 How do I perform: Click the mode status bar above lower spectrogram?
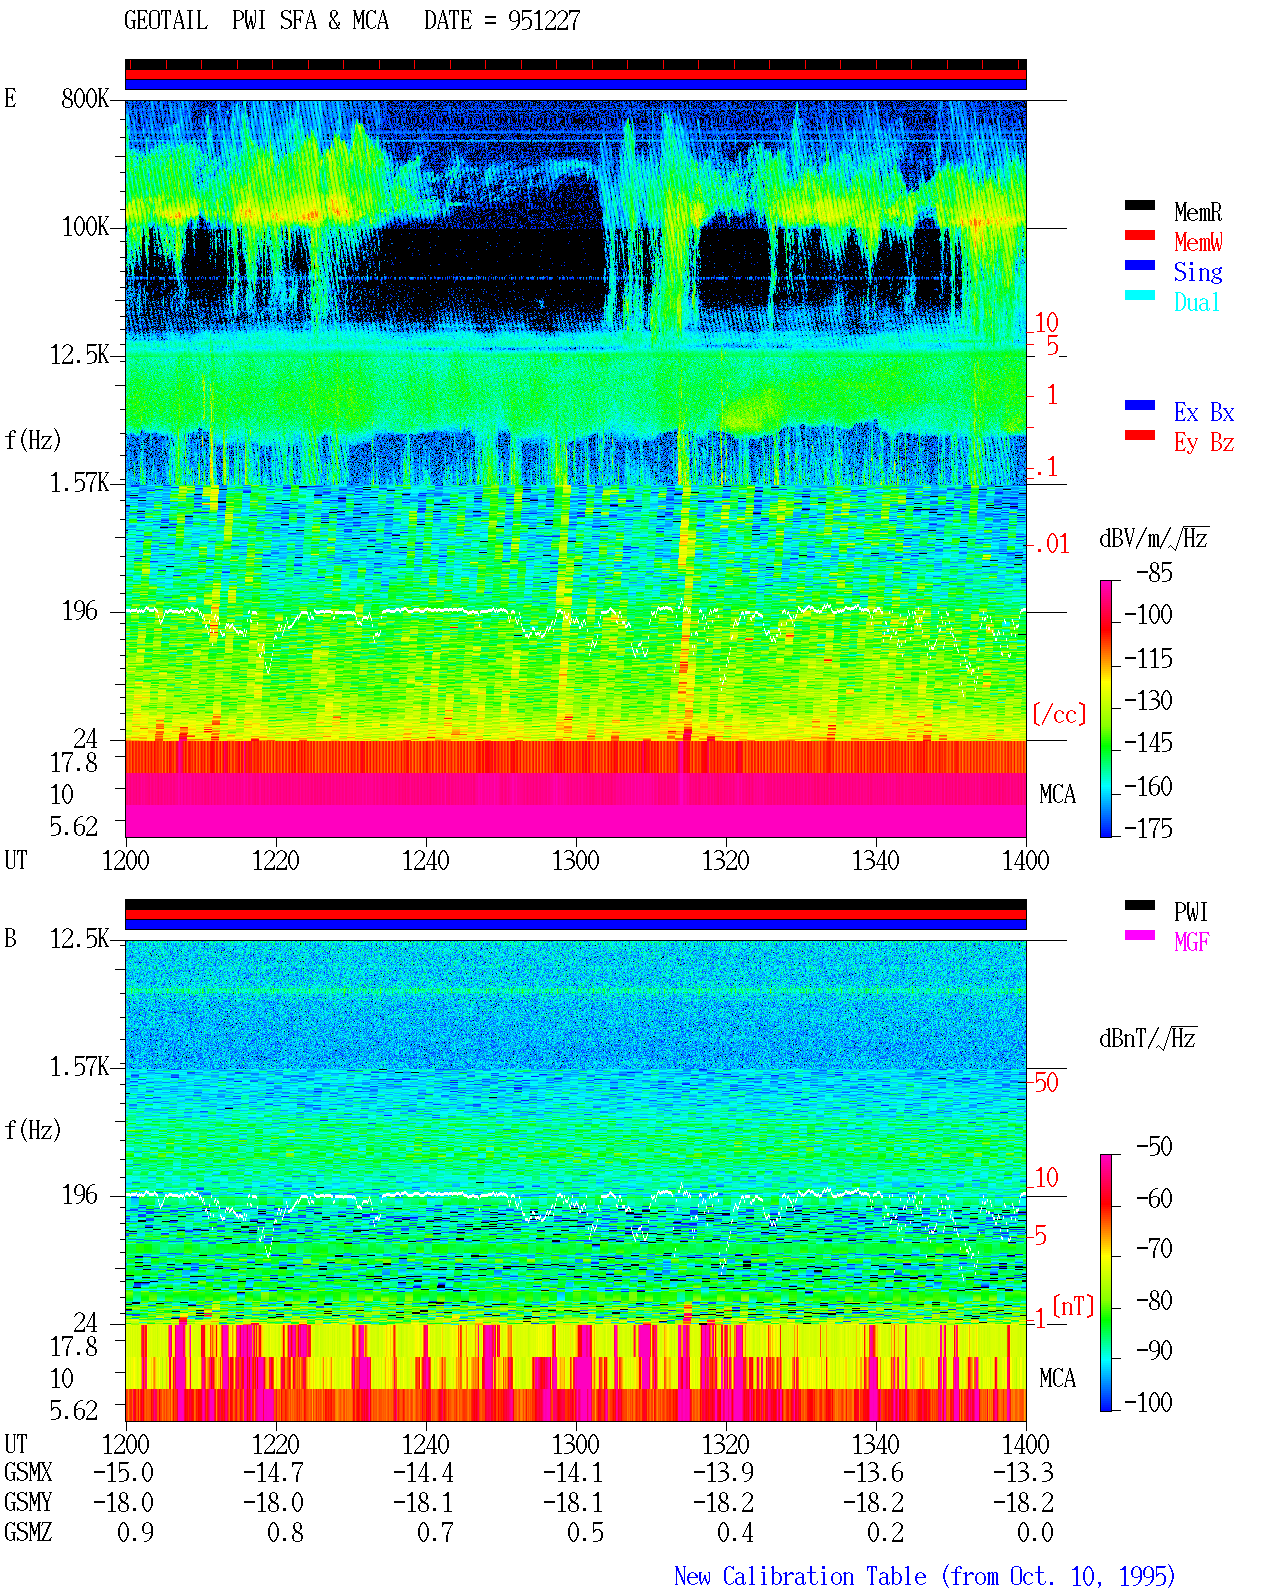pos(576,915)
